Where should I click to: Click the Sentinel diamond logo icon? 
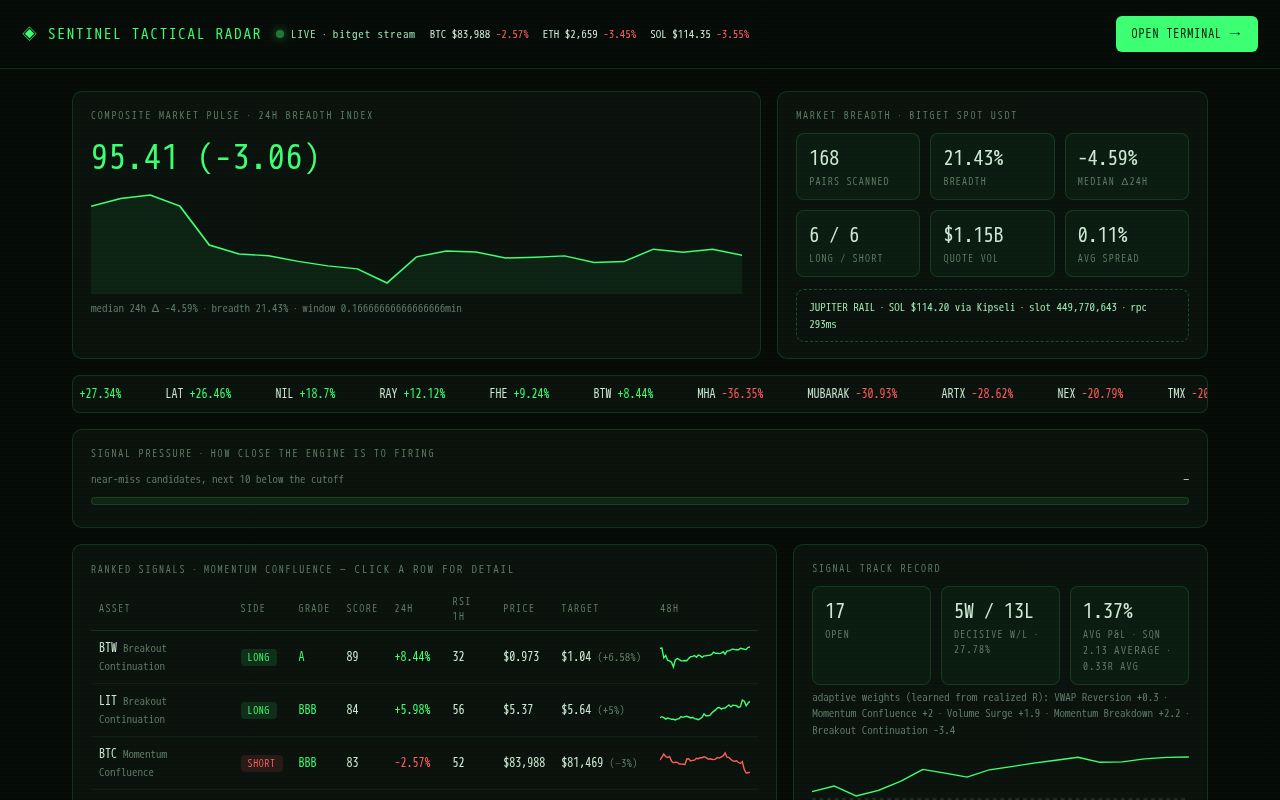29,34
